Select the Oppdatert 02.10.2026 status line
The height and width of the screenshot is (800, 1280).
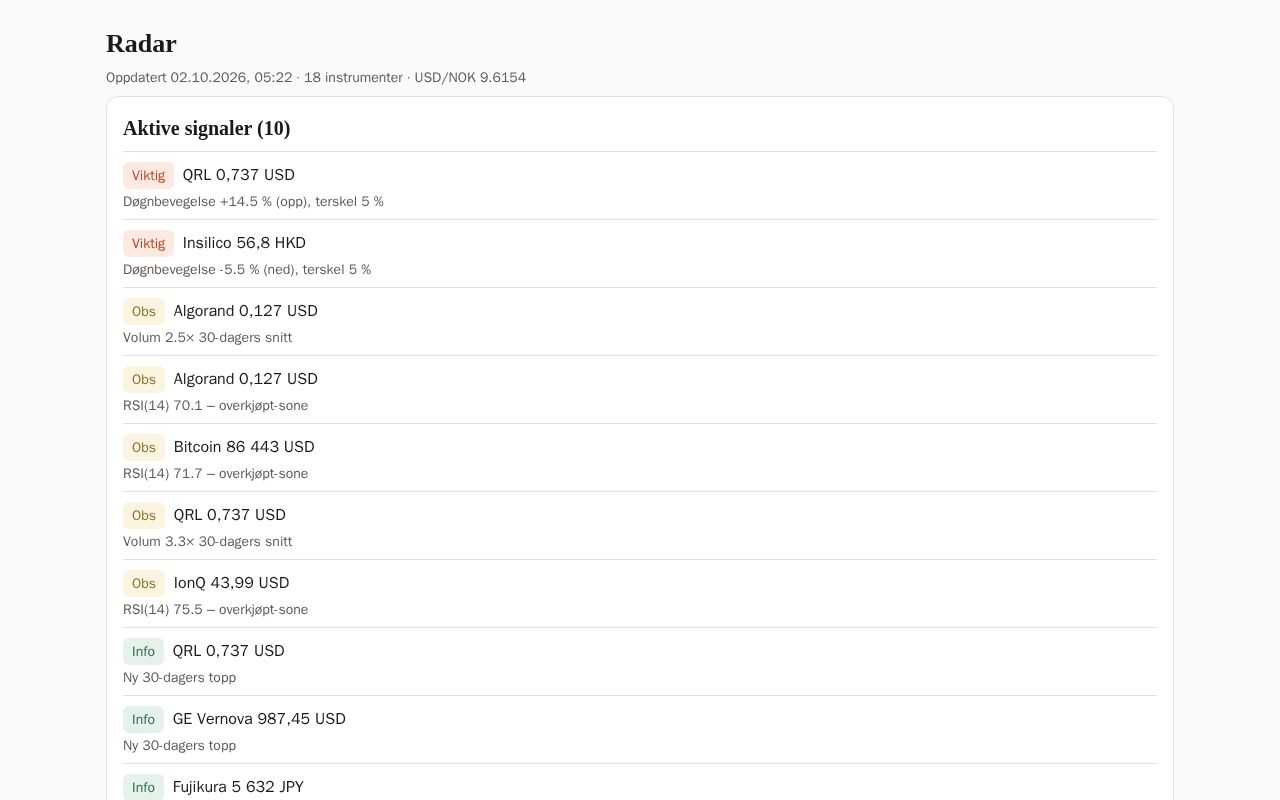coord(316,77)
